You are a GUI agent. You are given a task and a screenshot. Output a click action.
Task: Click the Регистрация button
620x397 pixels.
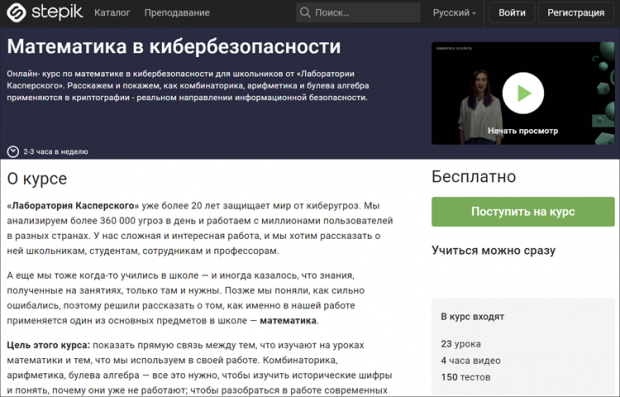point(576,13)
